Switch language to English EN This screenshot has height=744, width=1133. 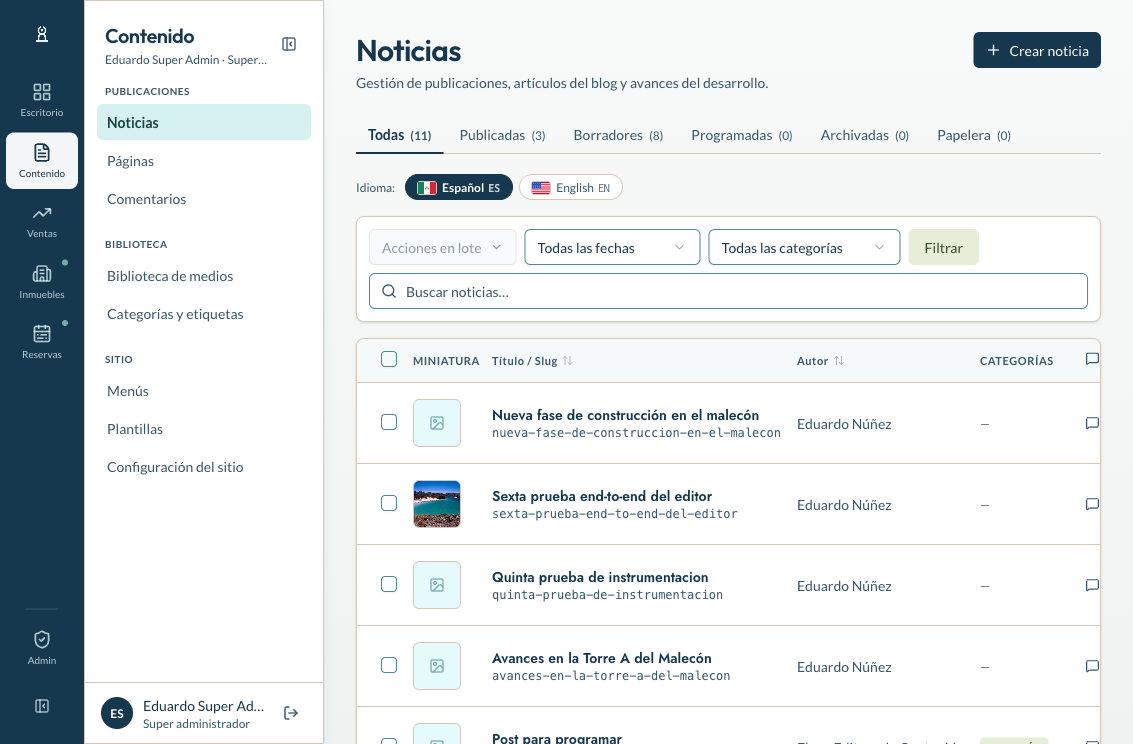[570, 187]
